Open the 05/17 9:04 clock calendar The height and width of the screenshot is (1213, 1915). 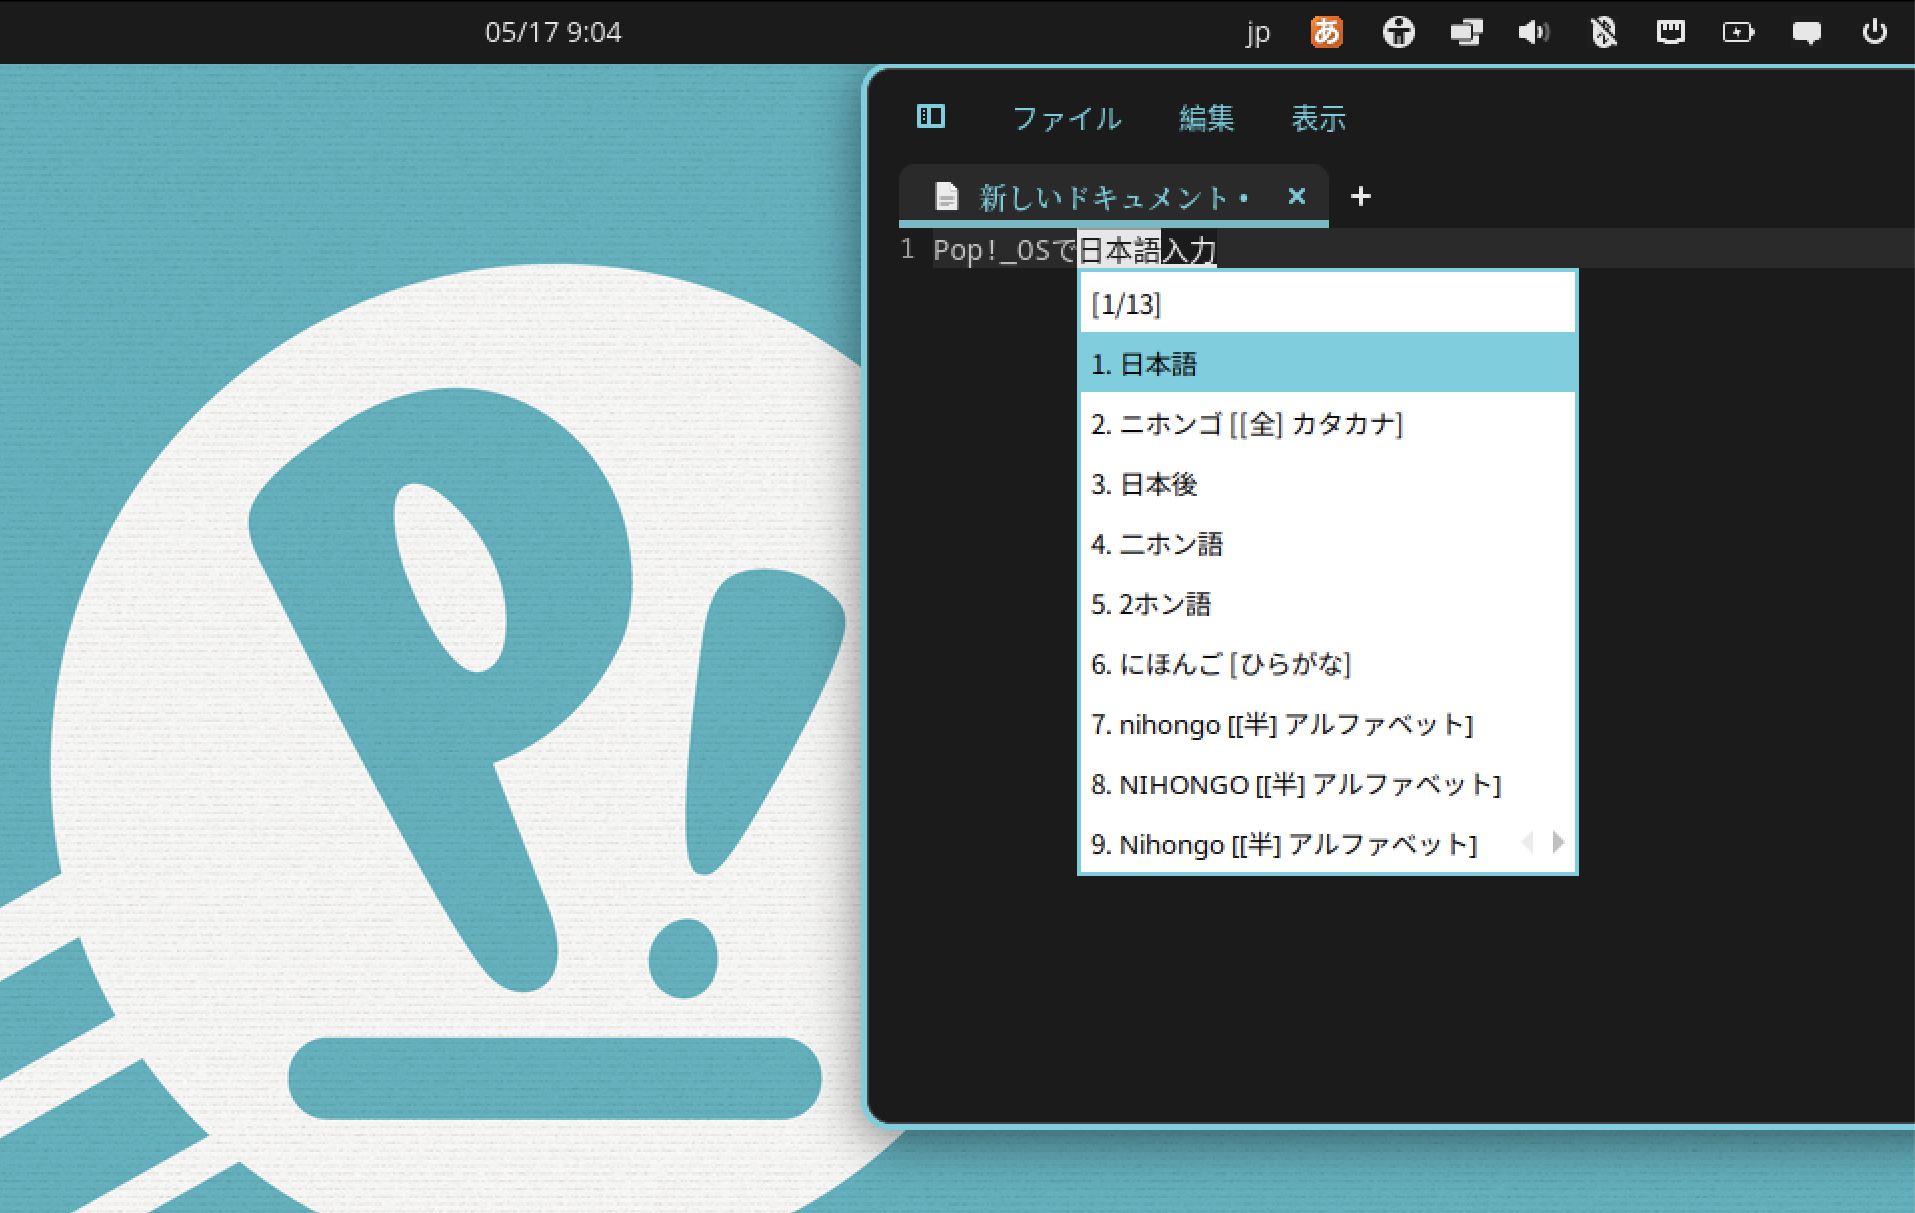pos(553,32)
